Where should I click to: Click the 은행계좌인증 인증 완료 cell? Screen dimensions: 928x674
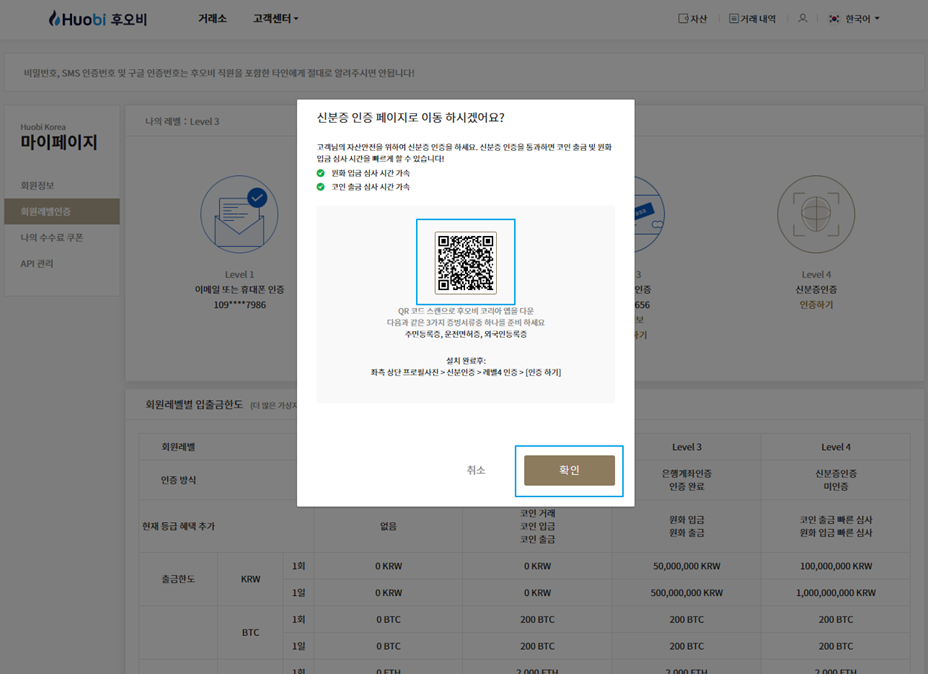pos(687,480)
